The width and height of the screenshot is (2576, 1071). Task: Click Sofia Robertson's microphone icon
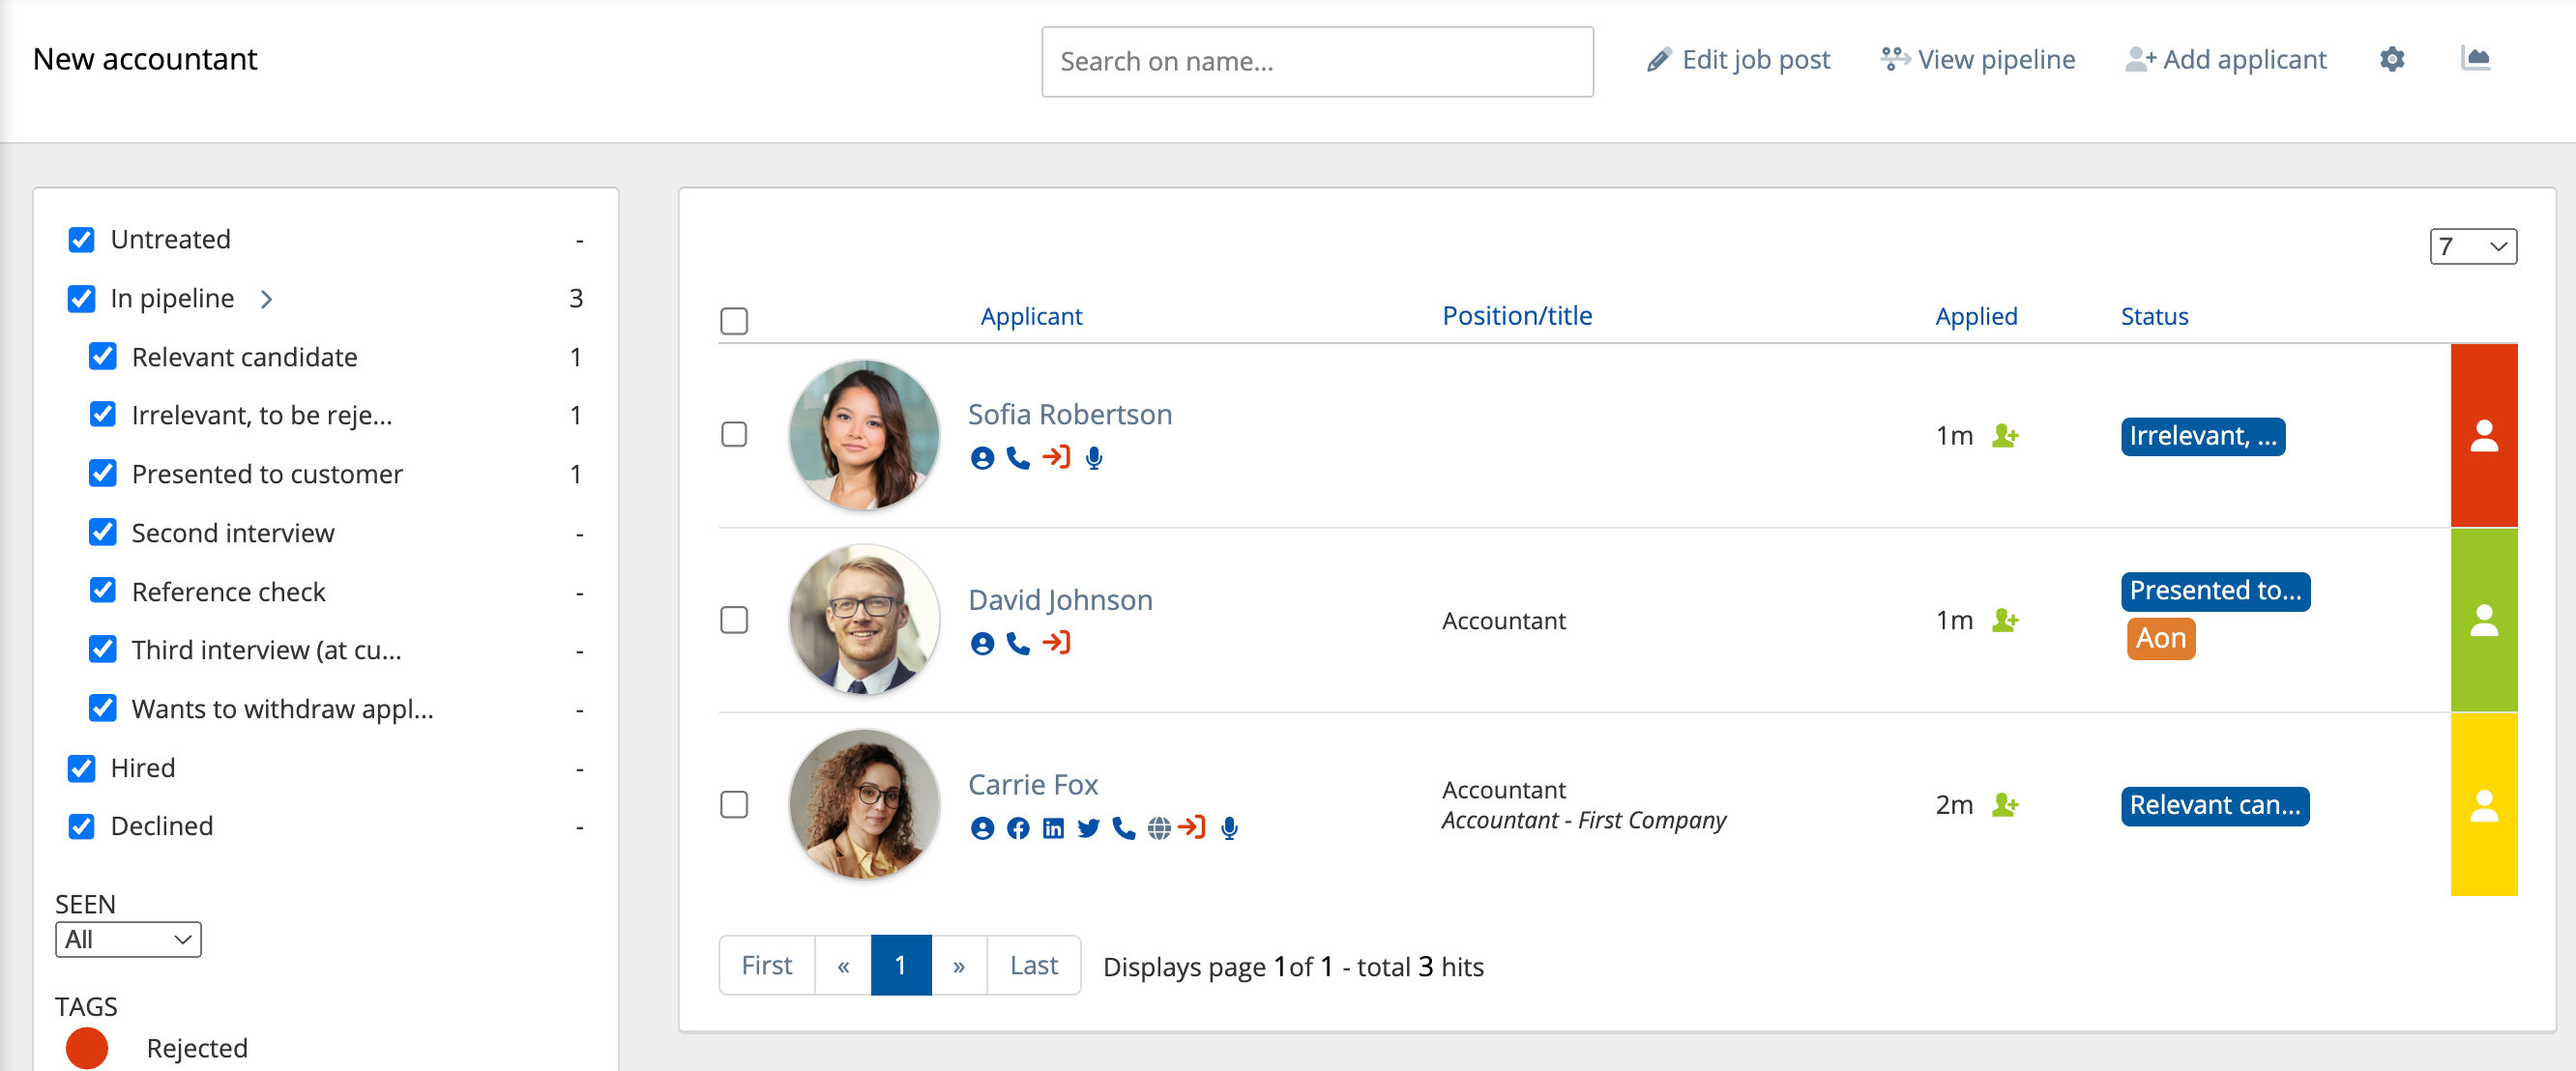pos(1094,458)
